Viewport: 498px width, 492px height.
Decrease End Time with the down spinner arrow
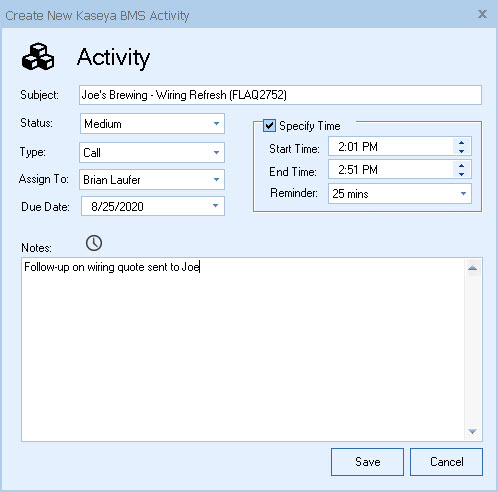pyautogui.click(x=461, y=174)
